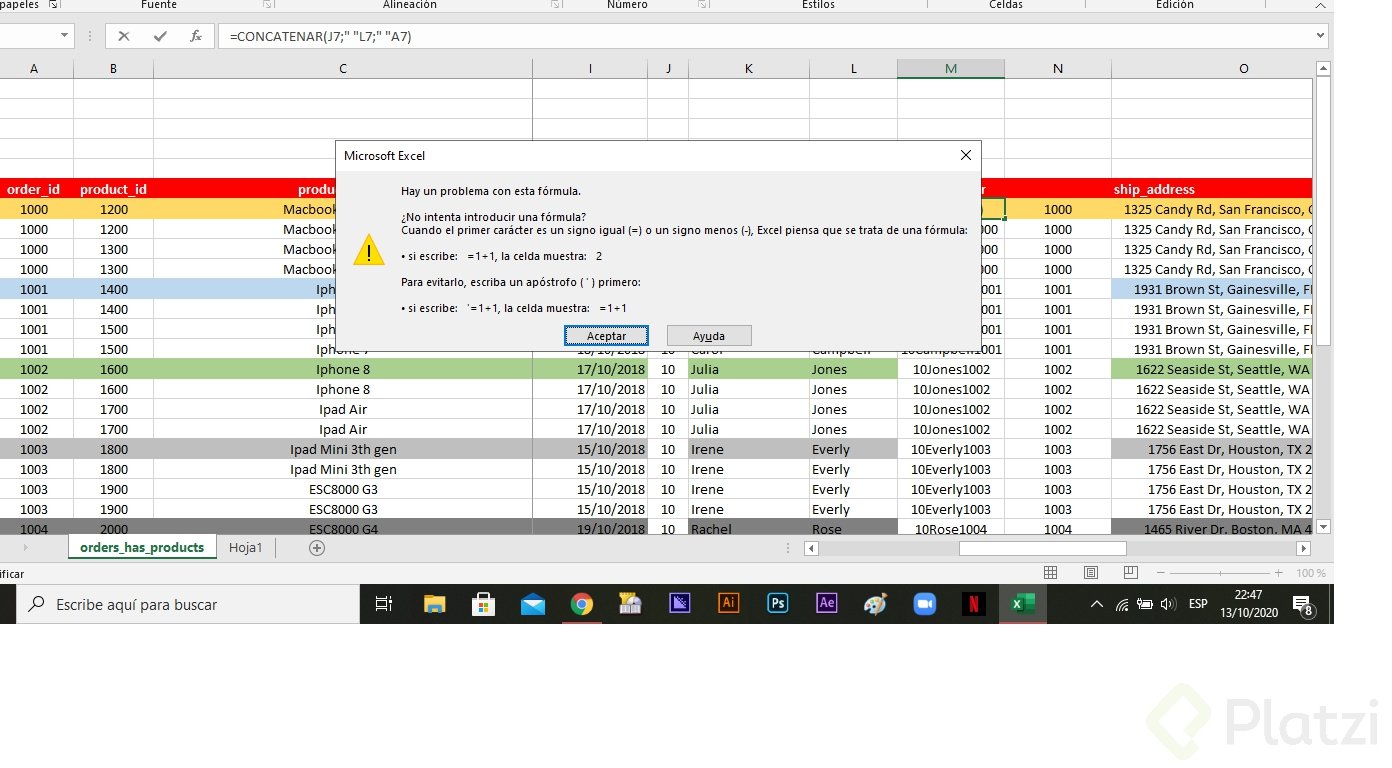Click Aceptar in the Excel dialog
Viewport: 1392px width, 768px height.
pyautogui.click(x=606, y=336)
